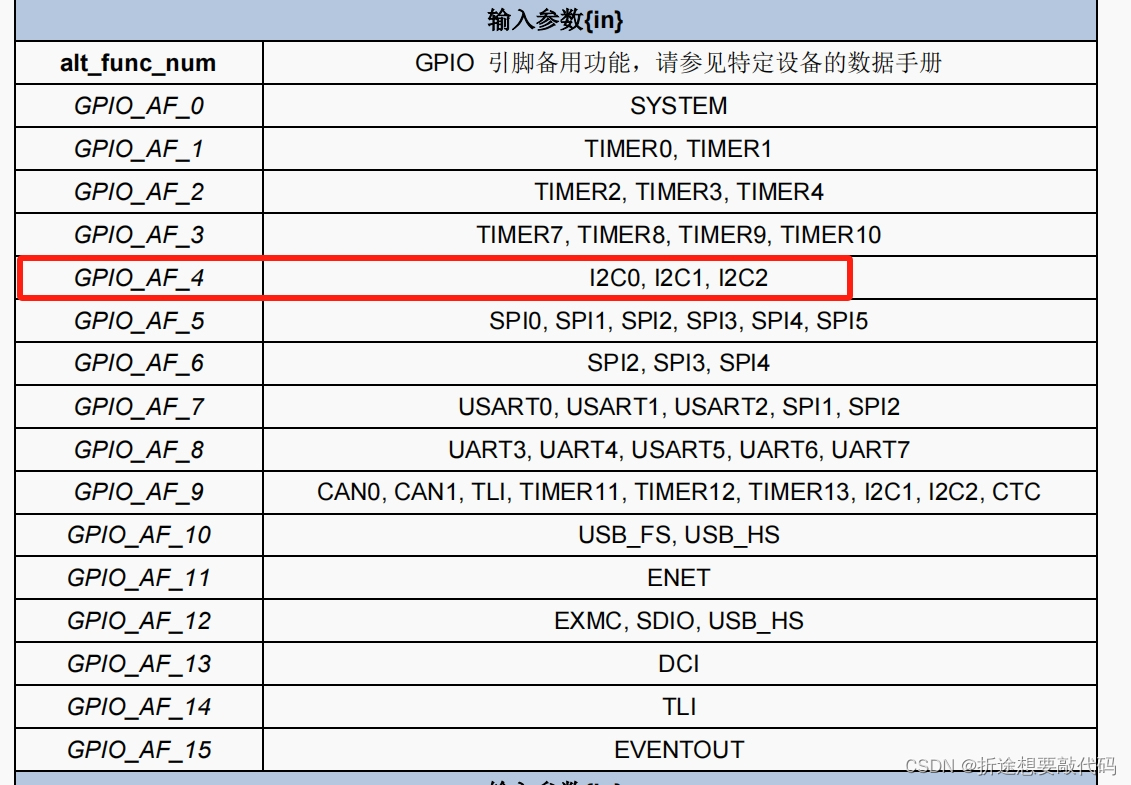Image resolution: width=1131 pixels, height=785 pixels.
Task: Click the USART0, USART1, USART2 cell
Action: (679, 406)
